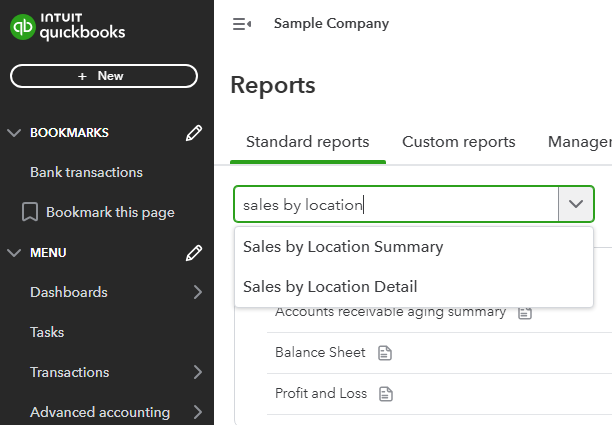612x425 pixels.
Task: Click the report icon next to Profit and Loss
Action: (386, 394)
